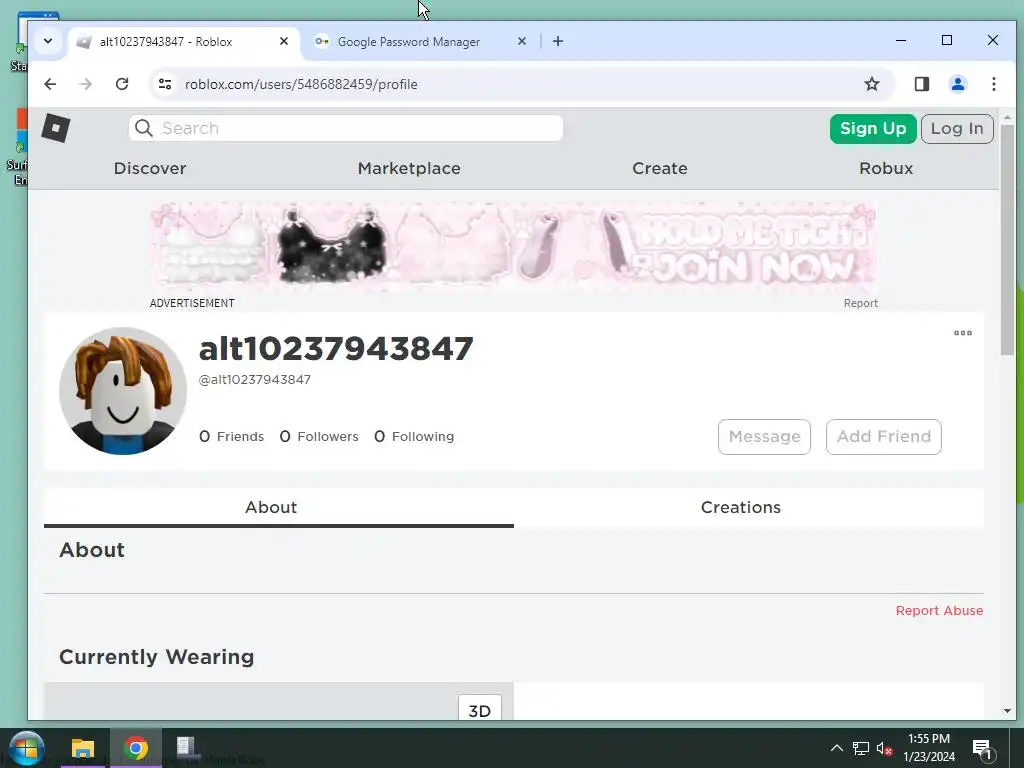Close the Google Password Manager tab
Image resolution: width=1024 pixels, height=768 pixels.
pos(521,41)
